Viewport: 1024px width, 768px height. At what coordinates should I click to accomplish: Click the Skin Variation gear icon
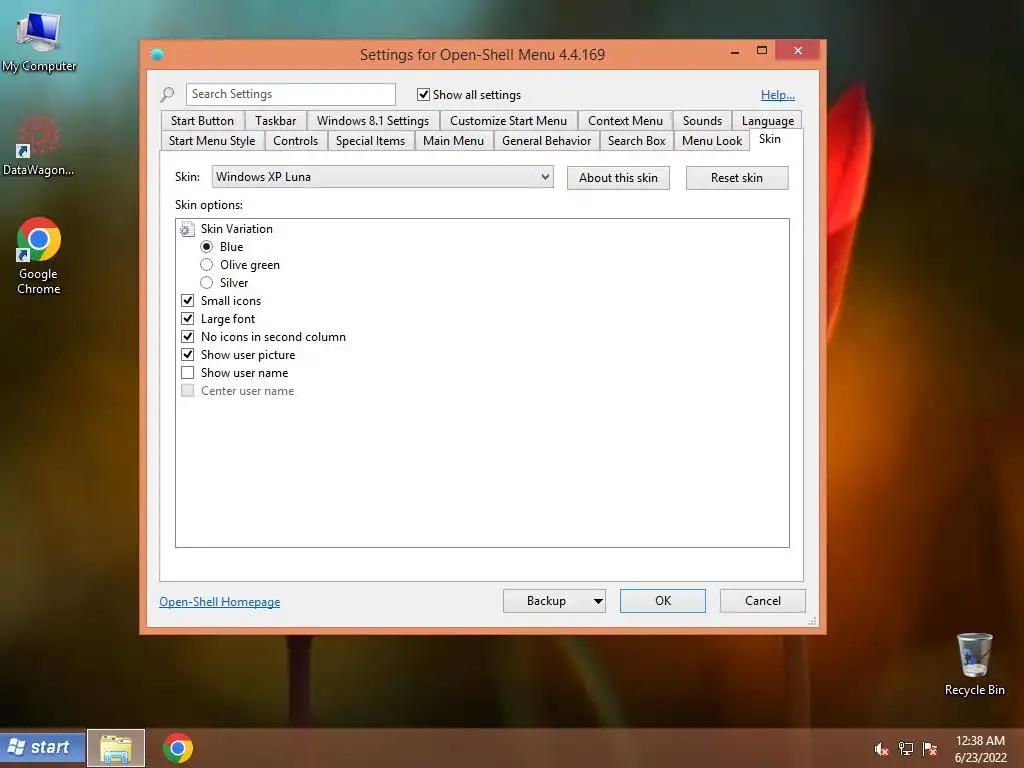tap(187, 229)
